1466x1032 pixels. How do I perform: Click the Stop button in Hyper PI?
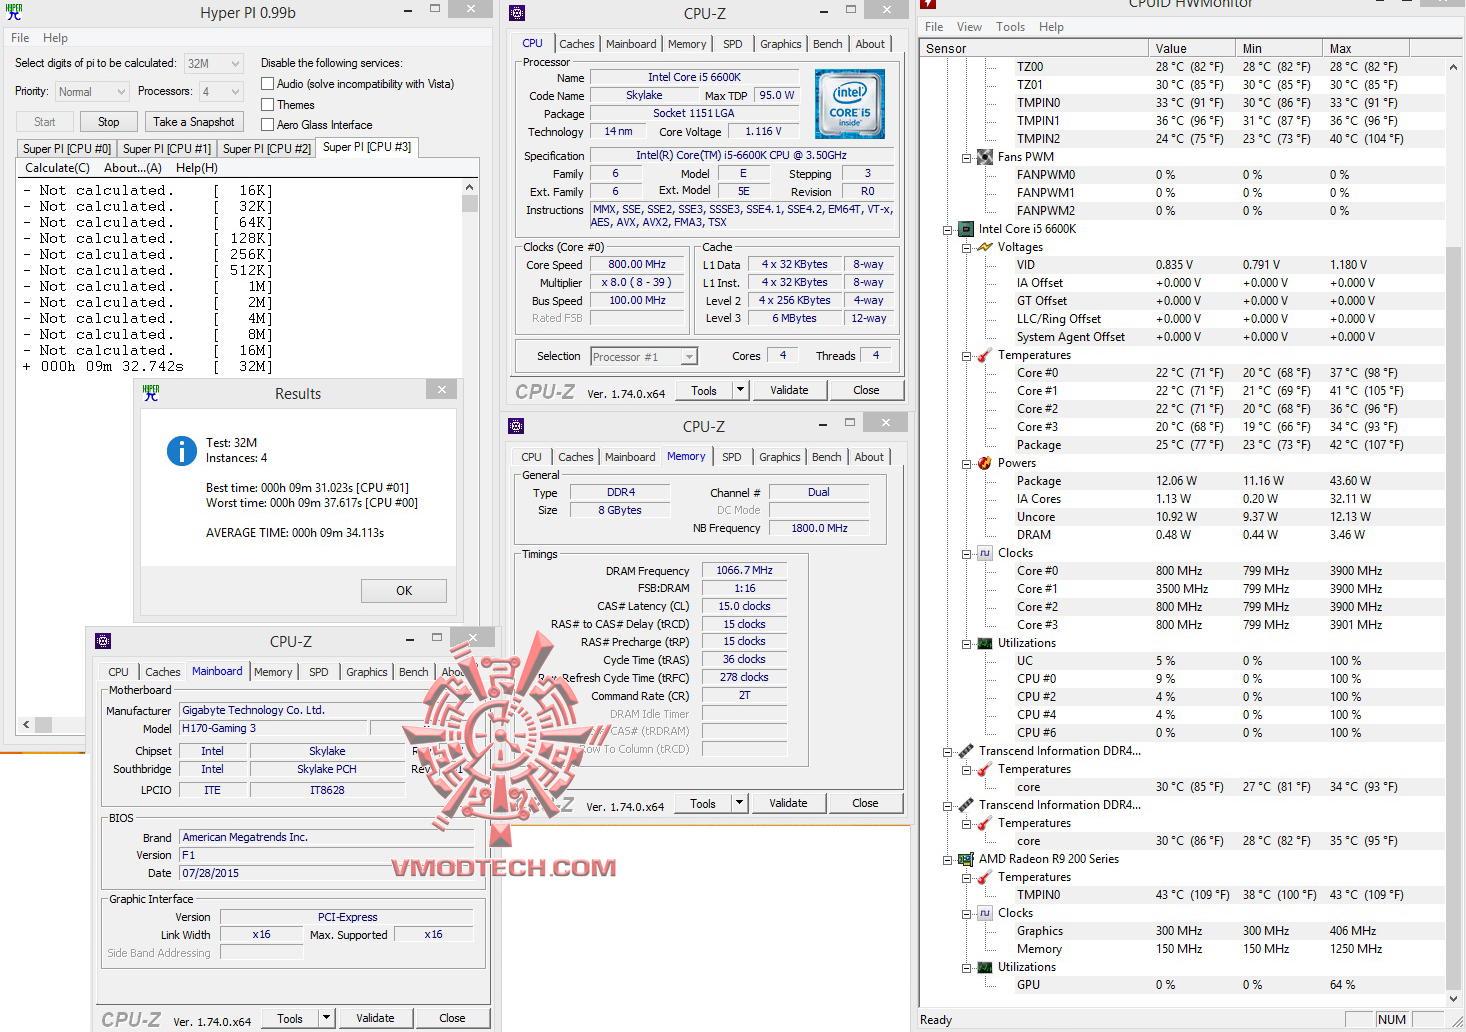coord(109,122)
